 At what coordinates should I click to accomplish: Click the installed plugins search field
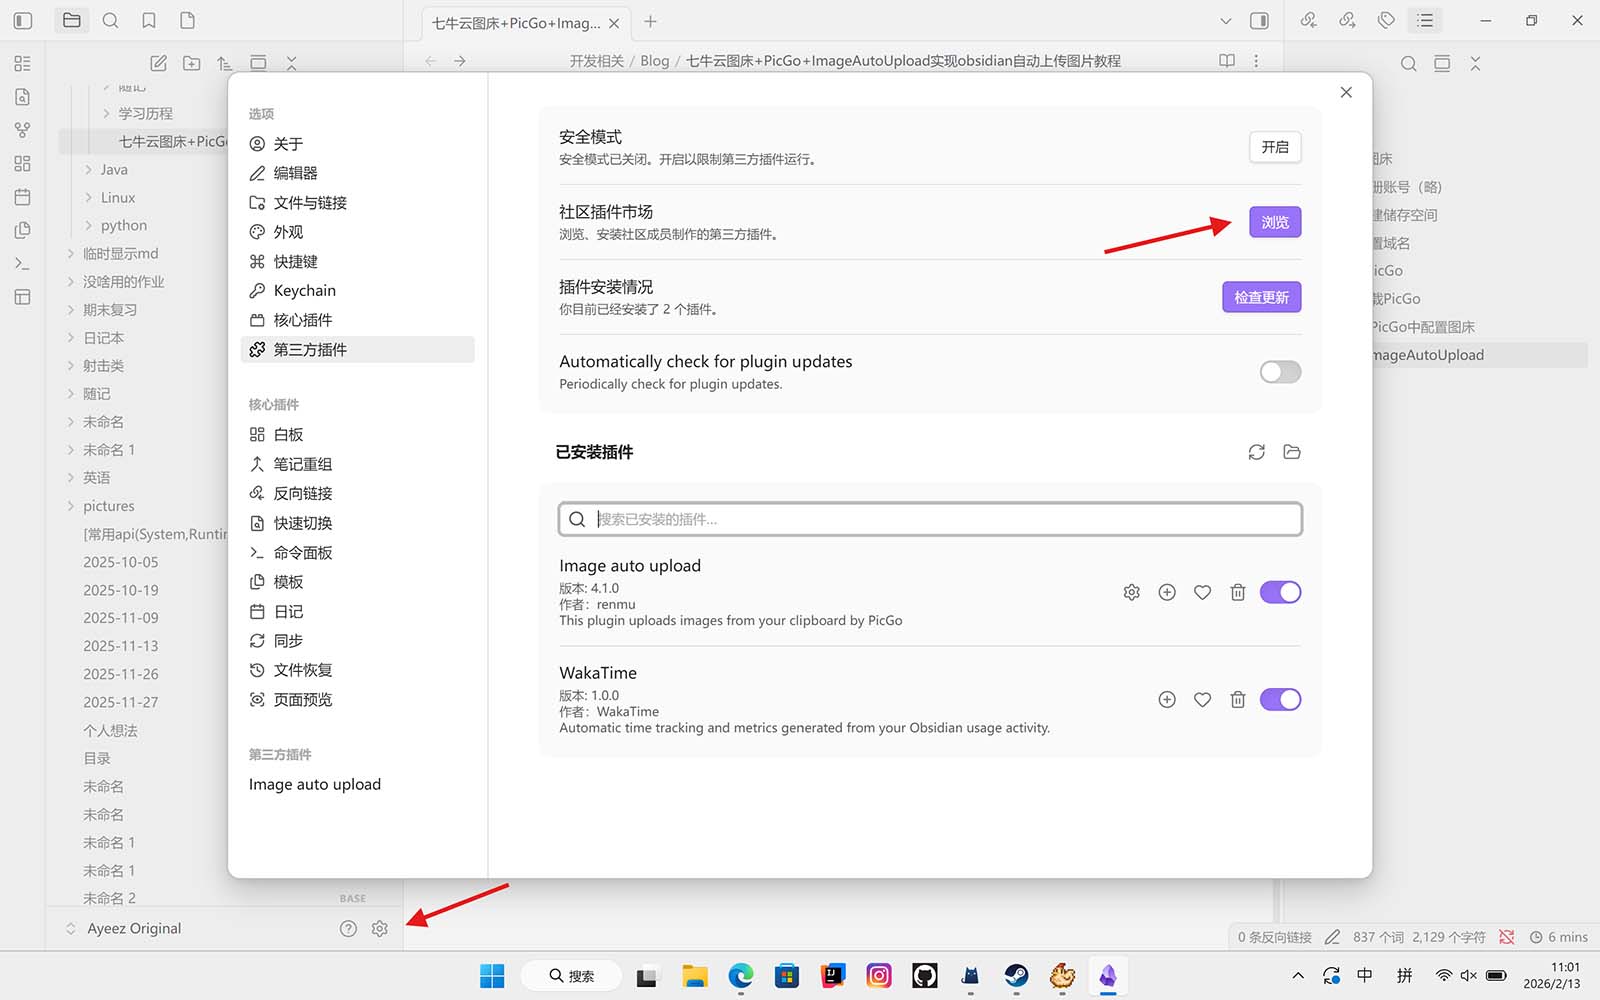click(930, 519)
